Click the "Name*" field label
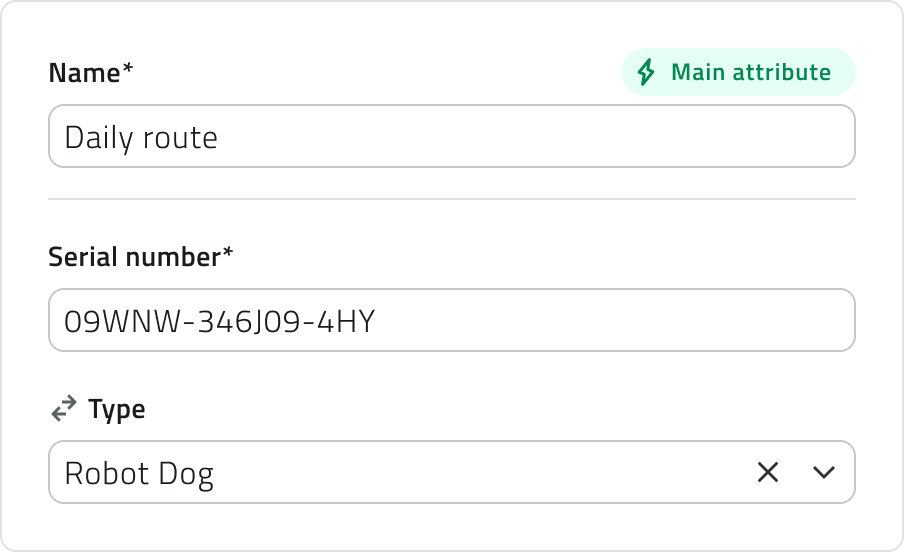Screen dimensions: 904x552 click(x=85, y=73)
